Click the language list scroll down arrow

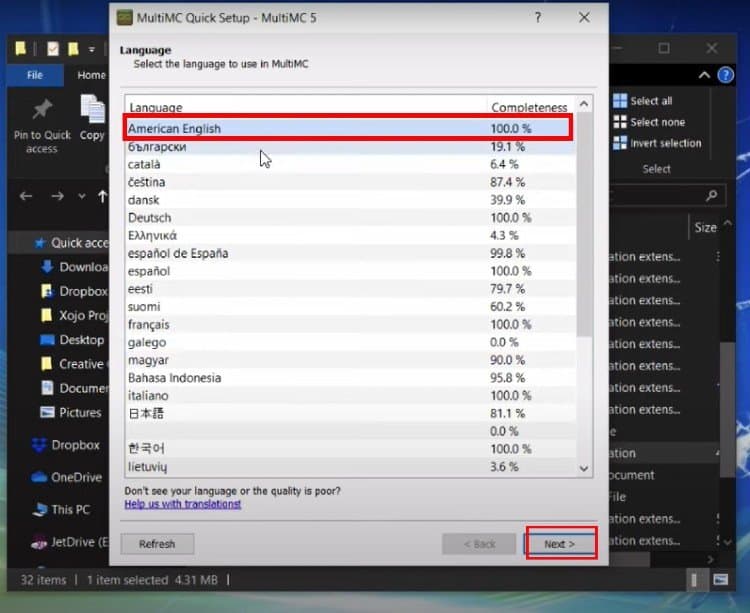point(584,469)
